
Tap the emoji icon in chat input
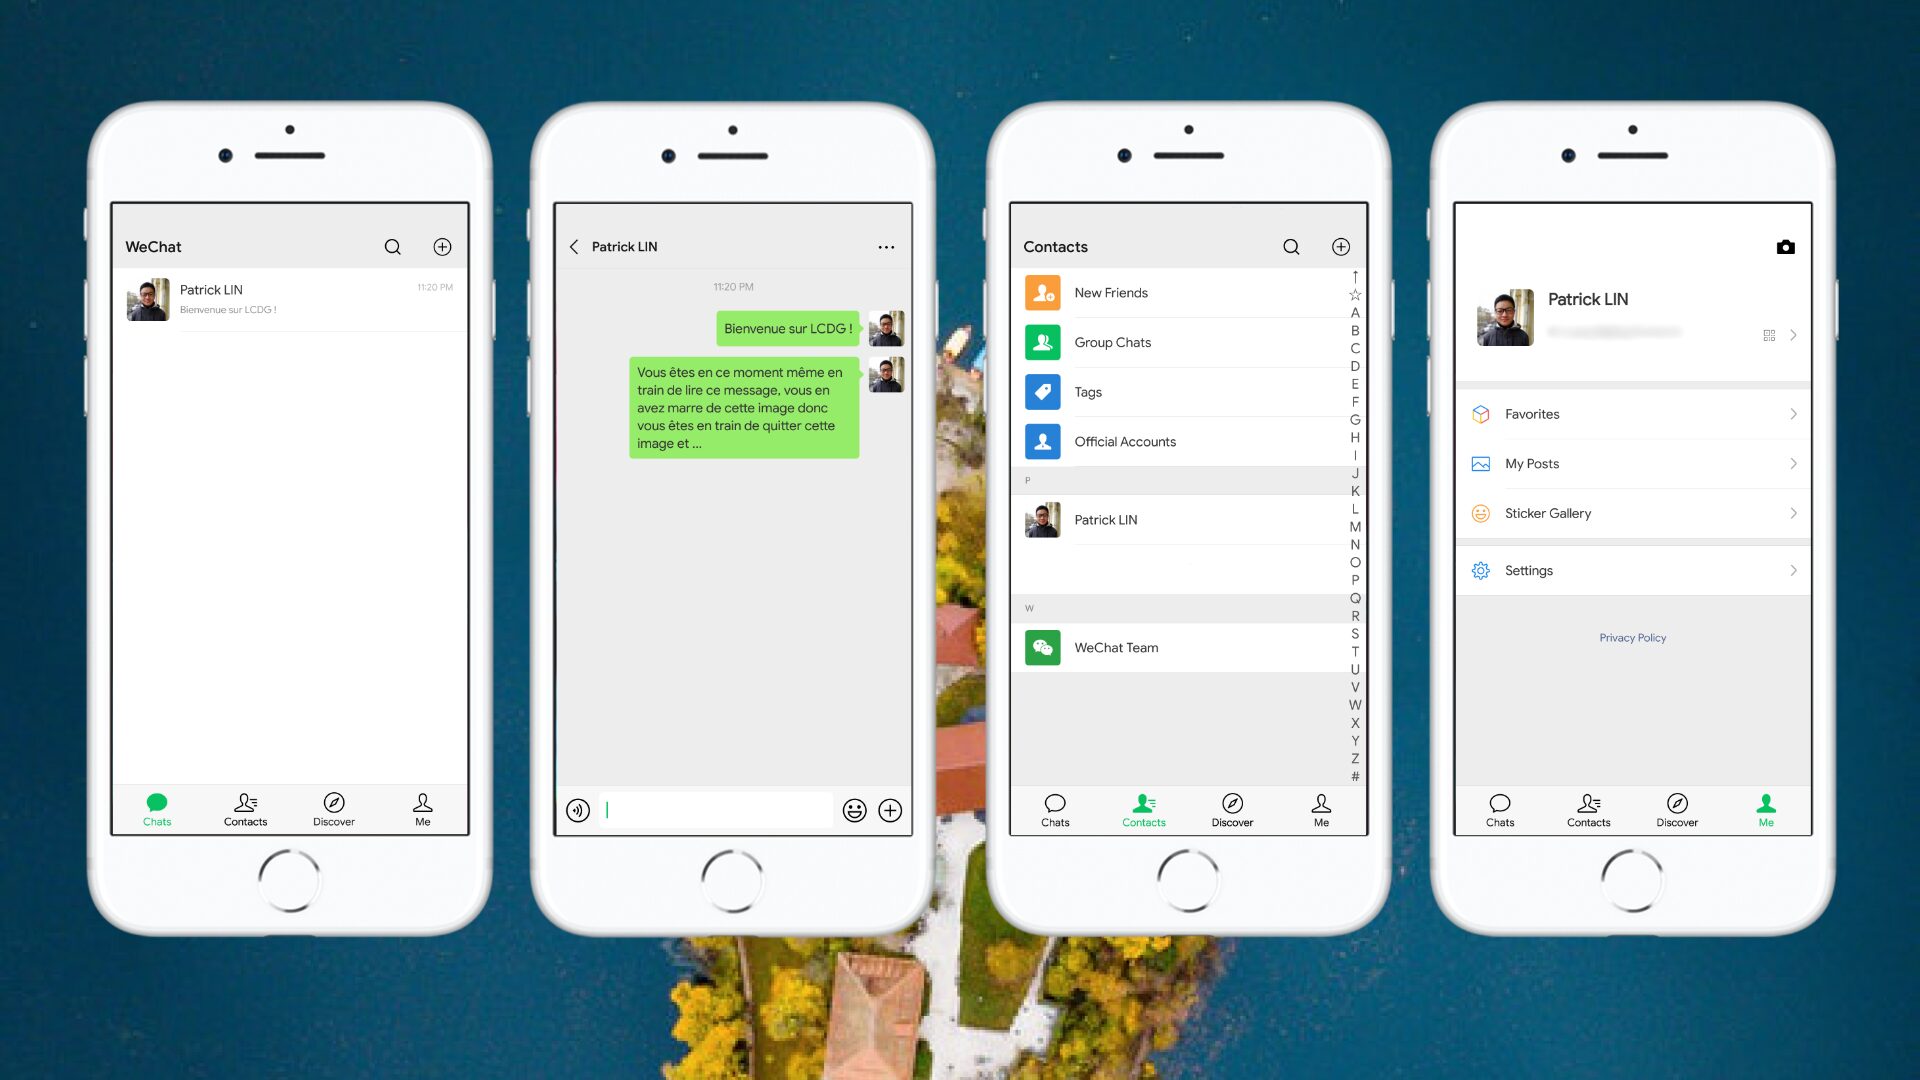853,810
